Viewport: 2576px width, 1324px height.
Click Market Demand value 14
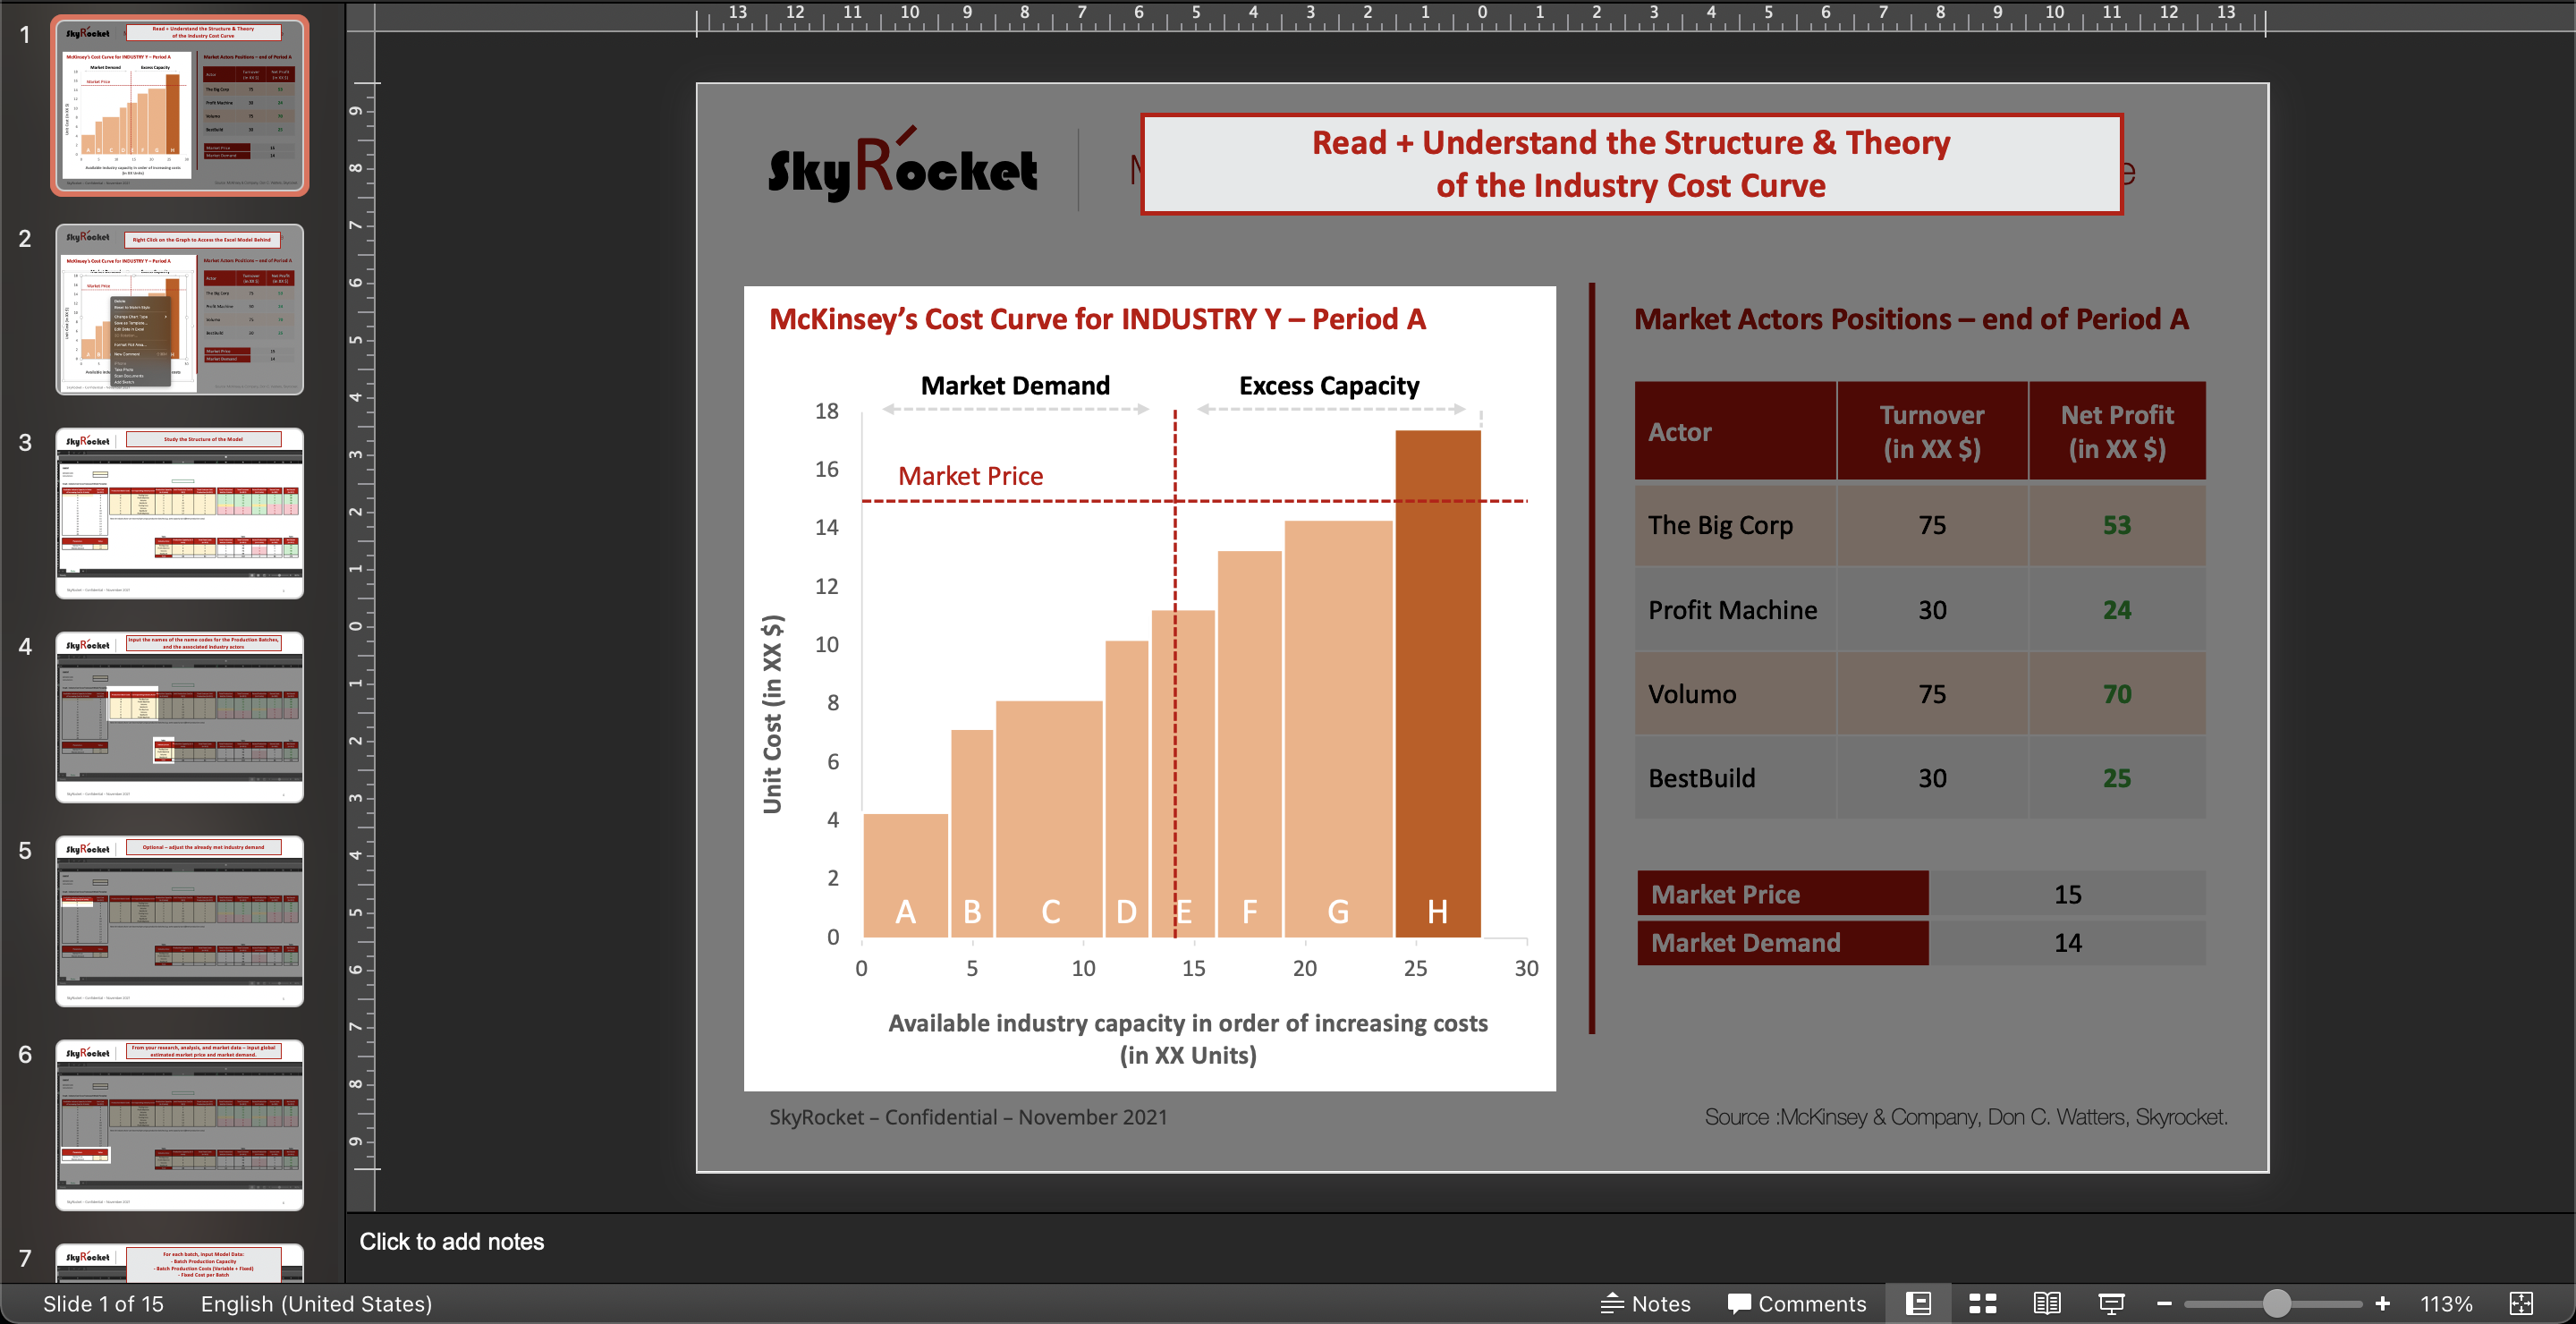point(2067,942)
